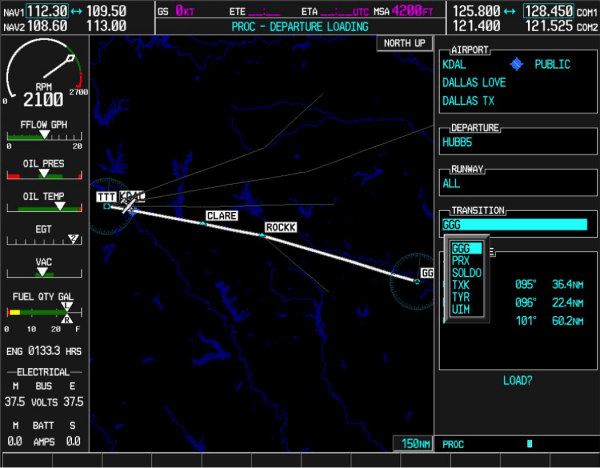
Task: Click DALLAS LOVE airport name
Action: click(474, 83)
